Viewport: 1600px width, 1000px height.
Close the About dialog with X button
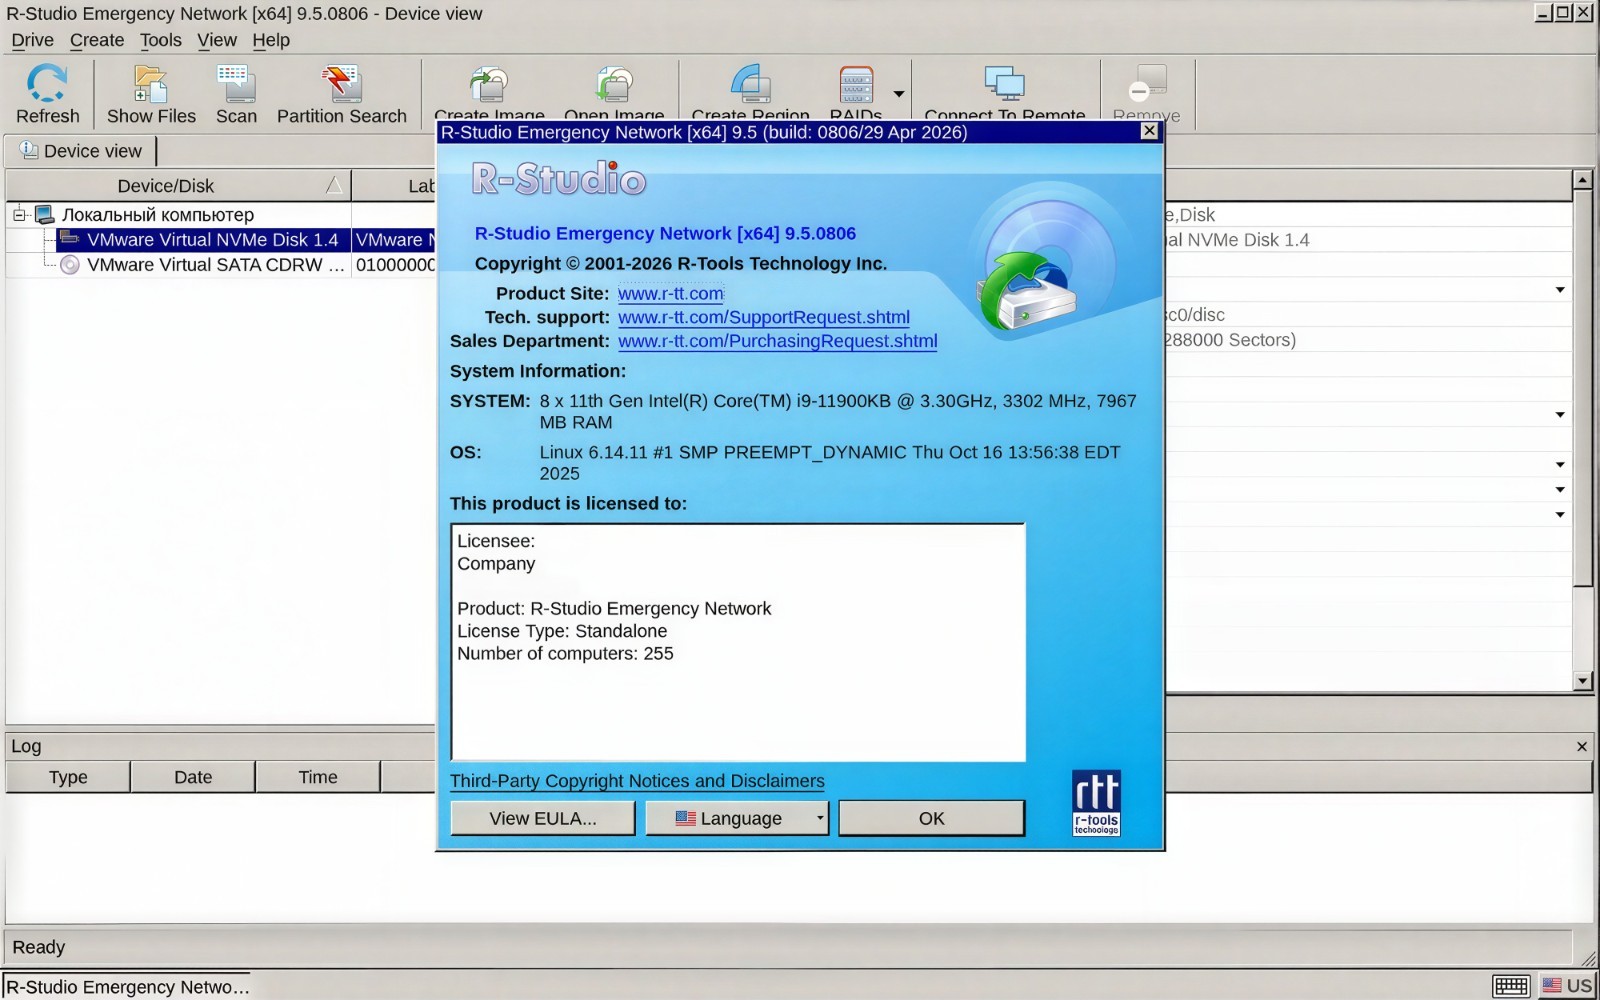[1150, 131]
